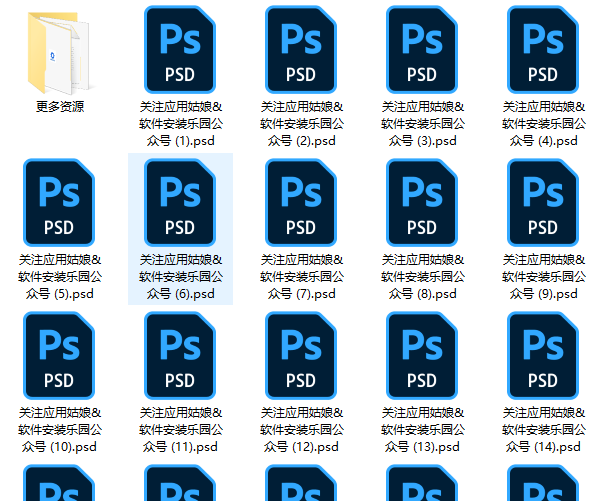
Task: Select the PSD icon for 众号 (14).psd
Action: 543,356
